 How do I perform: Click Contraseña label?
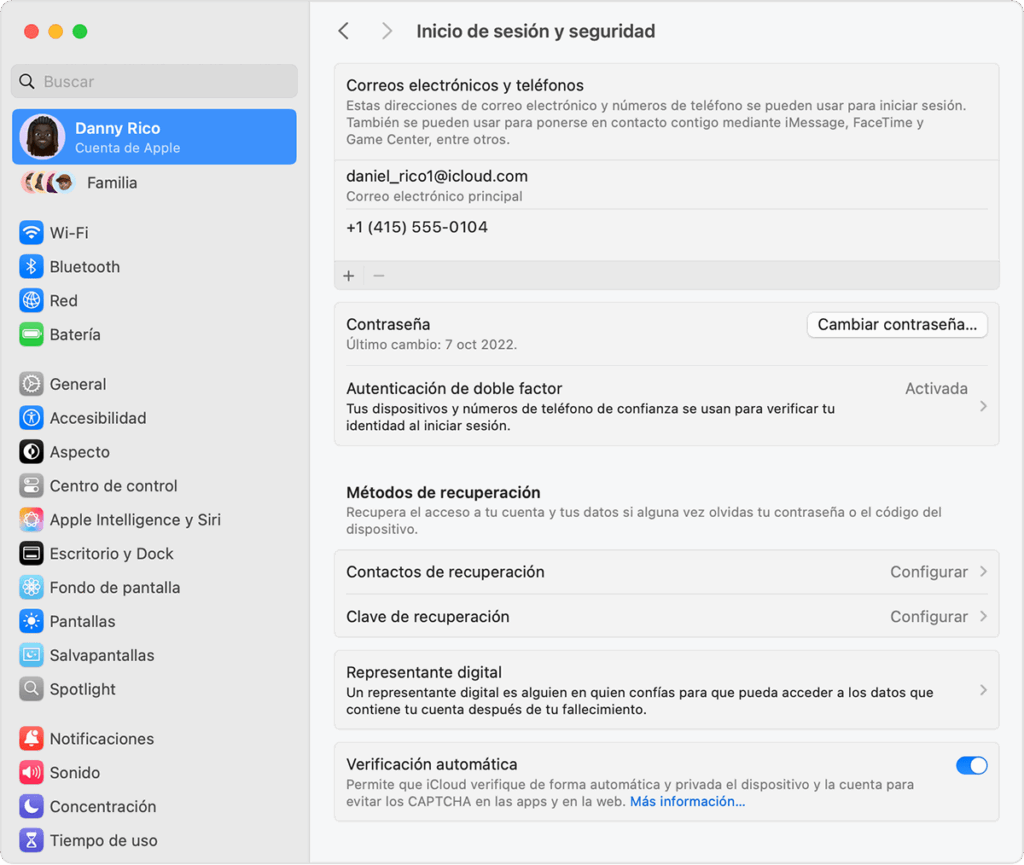388,324
